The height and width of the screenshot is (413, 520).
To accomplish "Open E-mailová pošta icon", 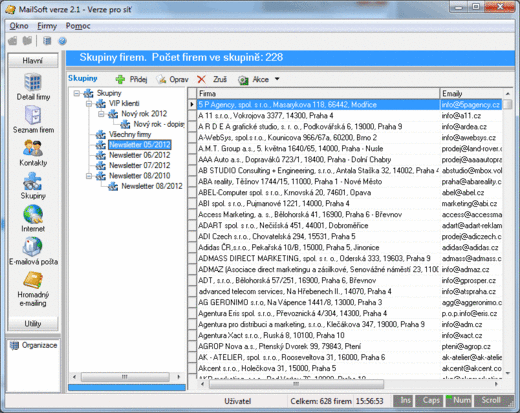I will 33,247.
